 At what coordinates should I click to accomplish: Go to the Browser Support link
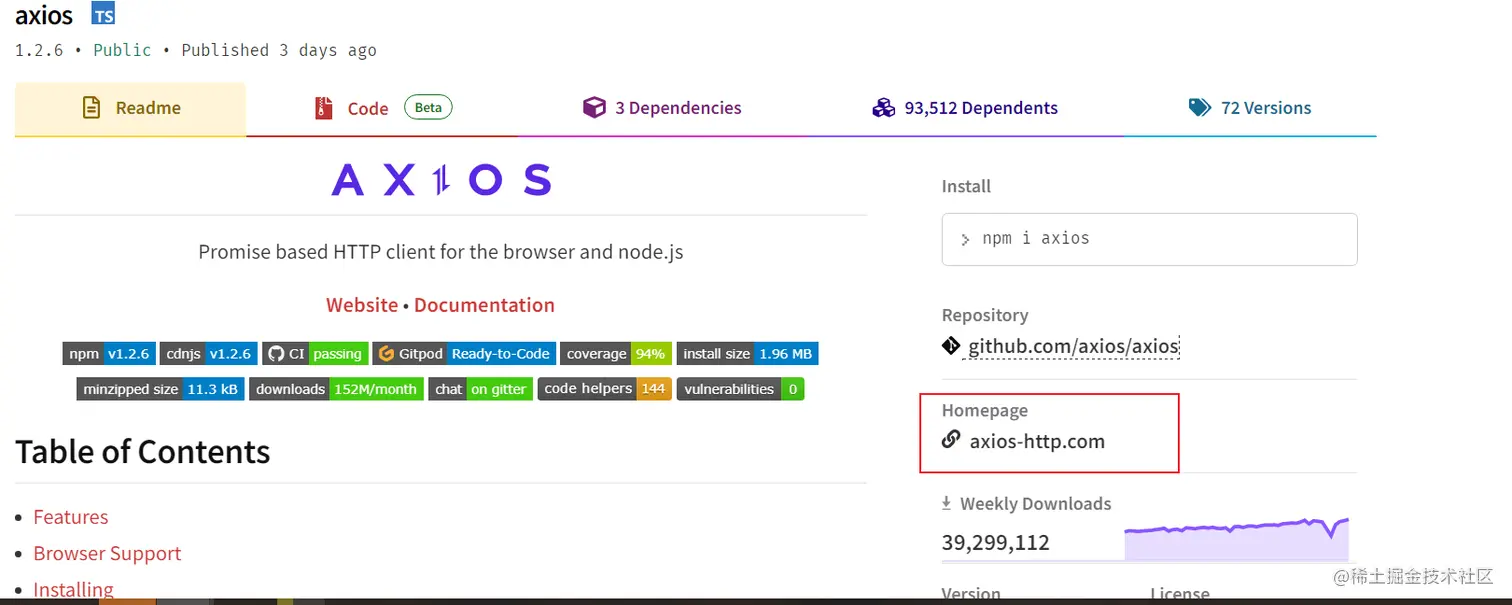(107, 553)
